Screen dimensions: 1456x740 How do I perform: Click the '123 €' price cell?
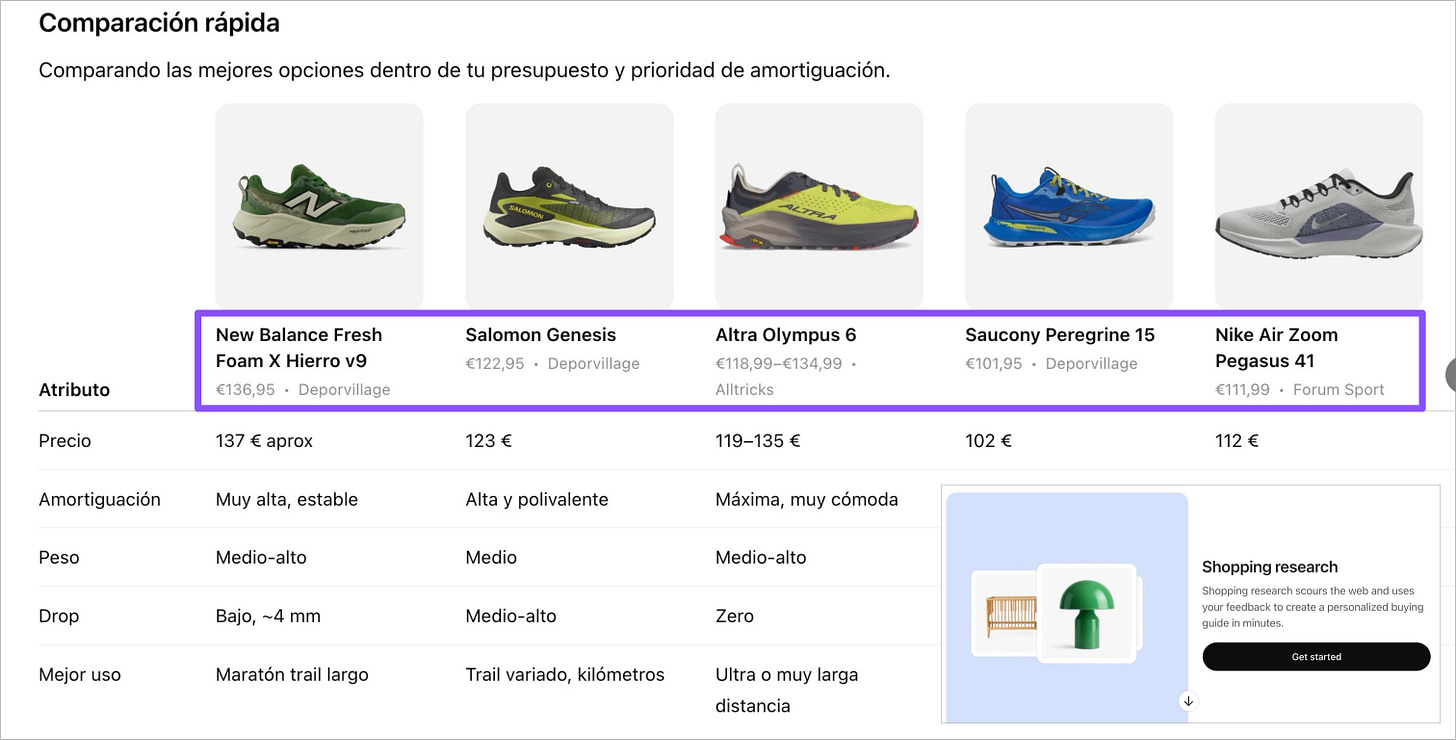point(489,441)
